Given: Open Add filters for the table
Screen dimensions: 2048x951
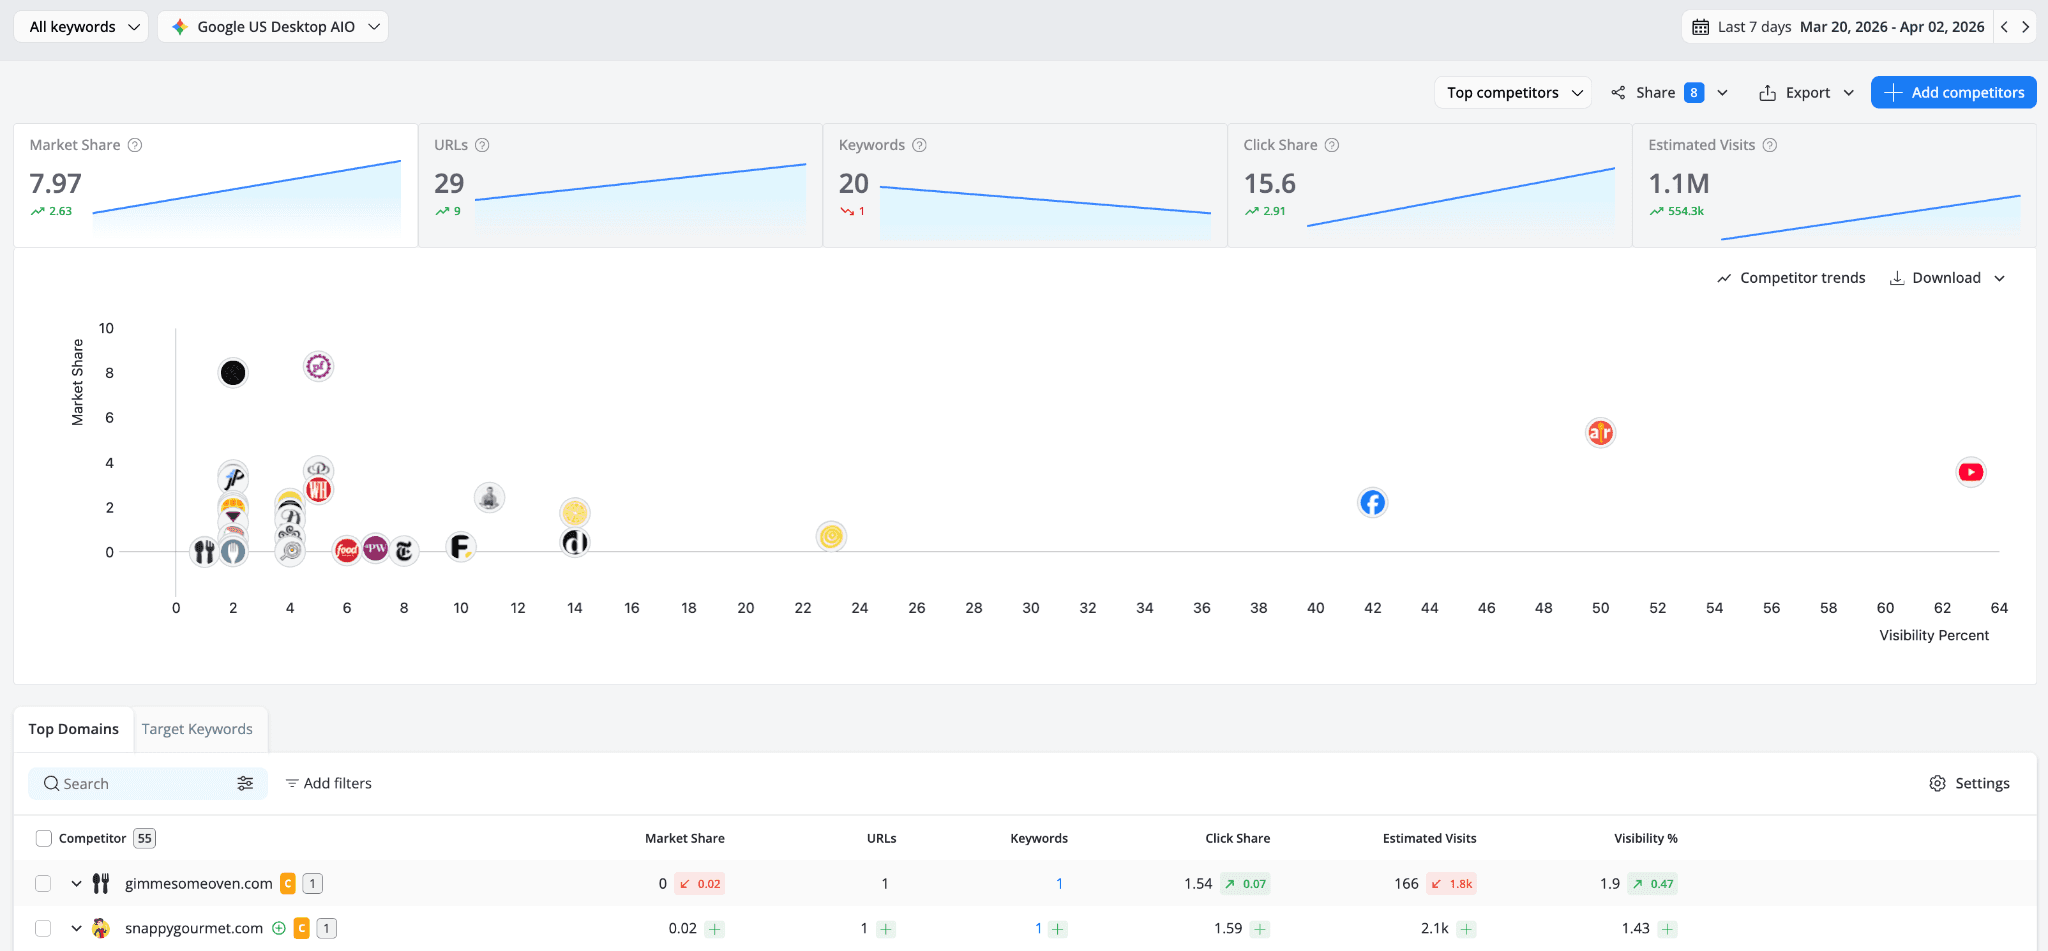Looking at the screenshot, I should pos(328,783).
